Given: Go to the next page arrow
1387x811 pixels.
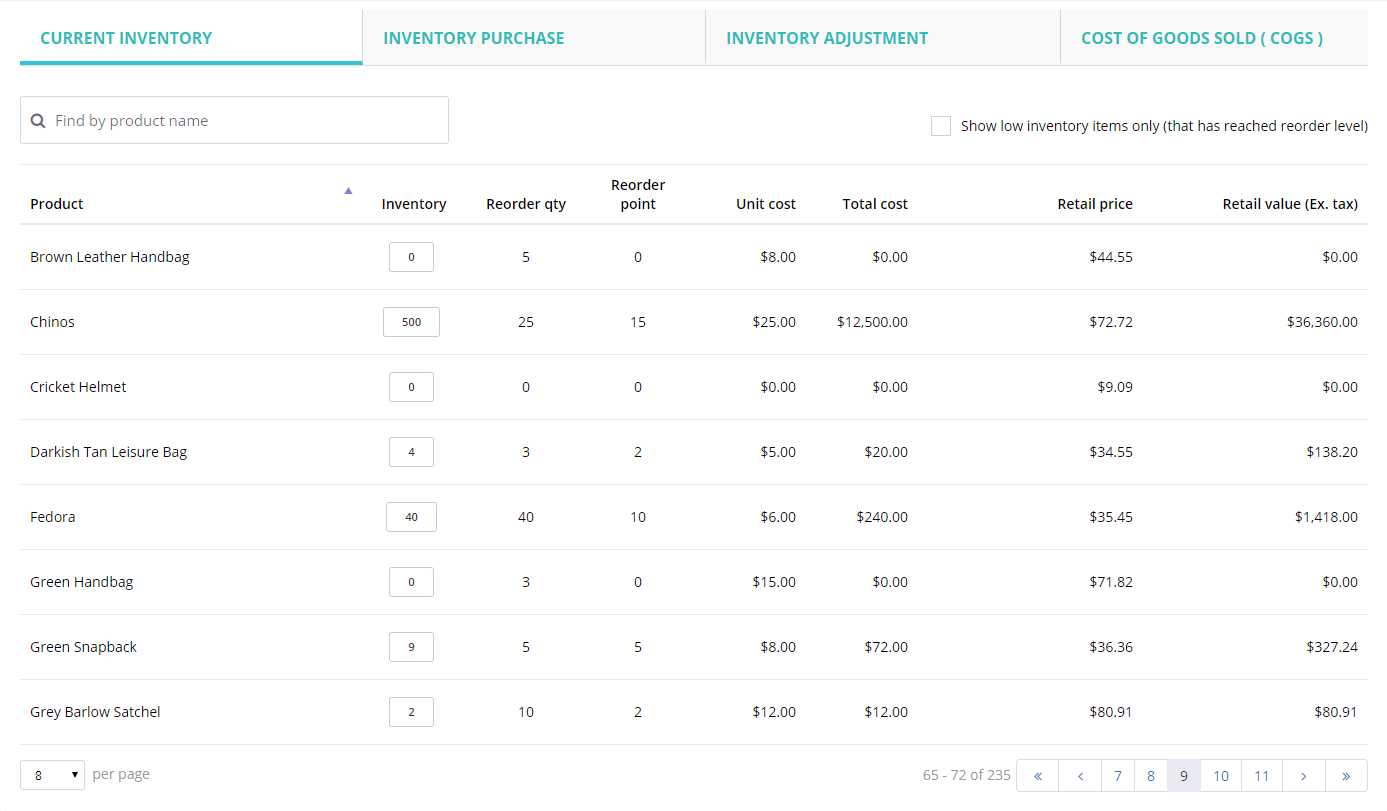Looking at the screenshot, I should pyautogui.click(x=1303, y=776).
